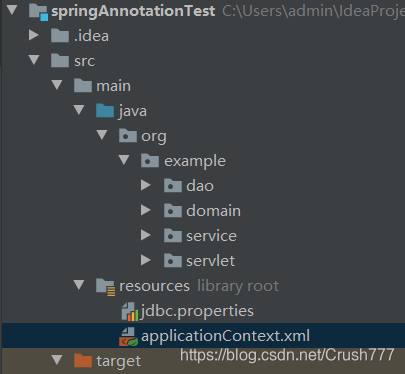Expand the service package arrow
405x374 pixels.
pos(146,235)
